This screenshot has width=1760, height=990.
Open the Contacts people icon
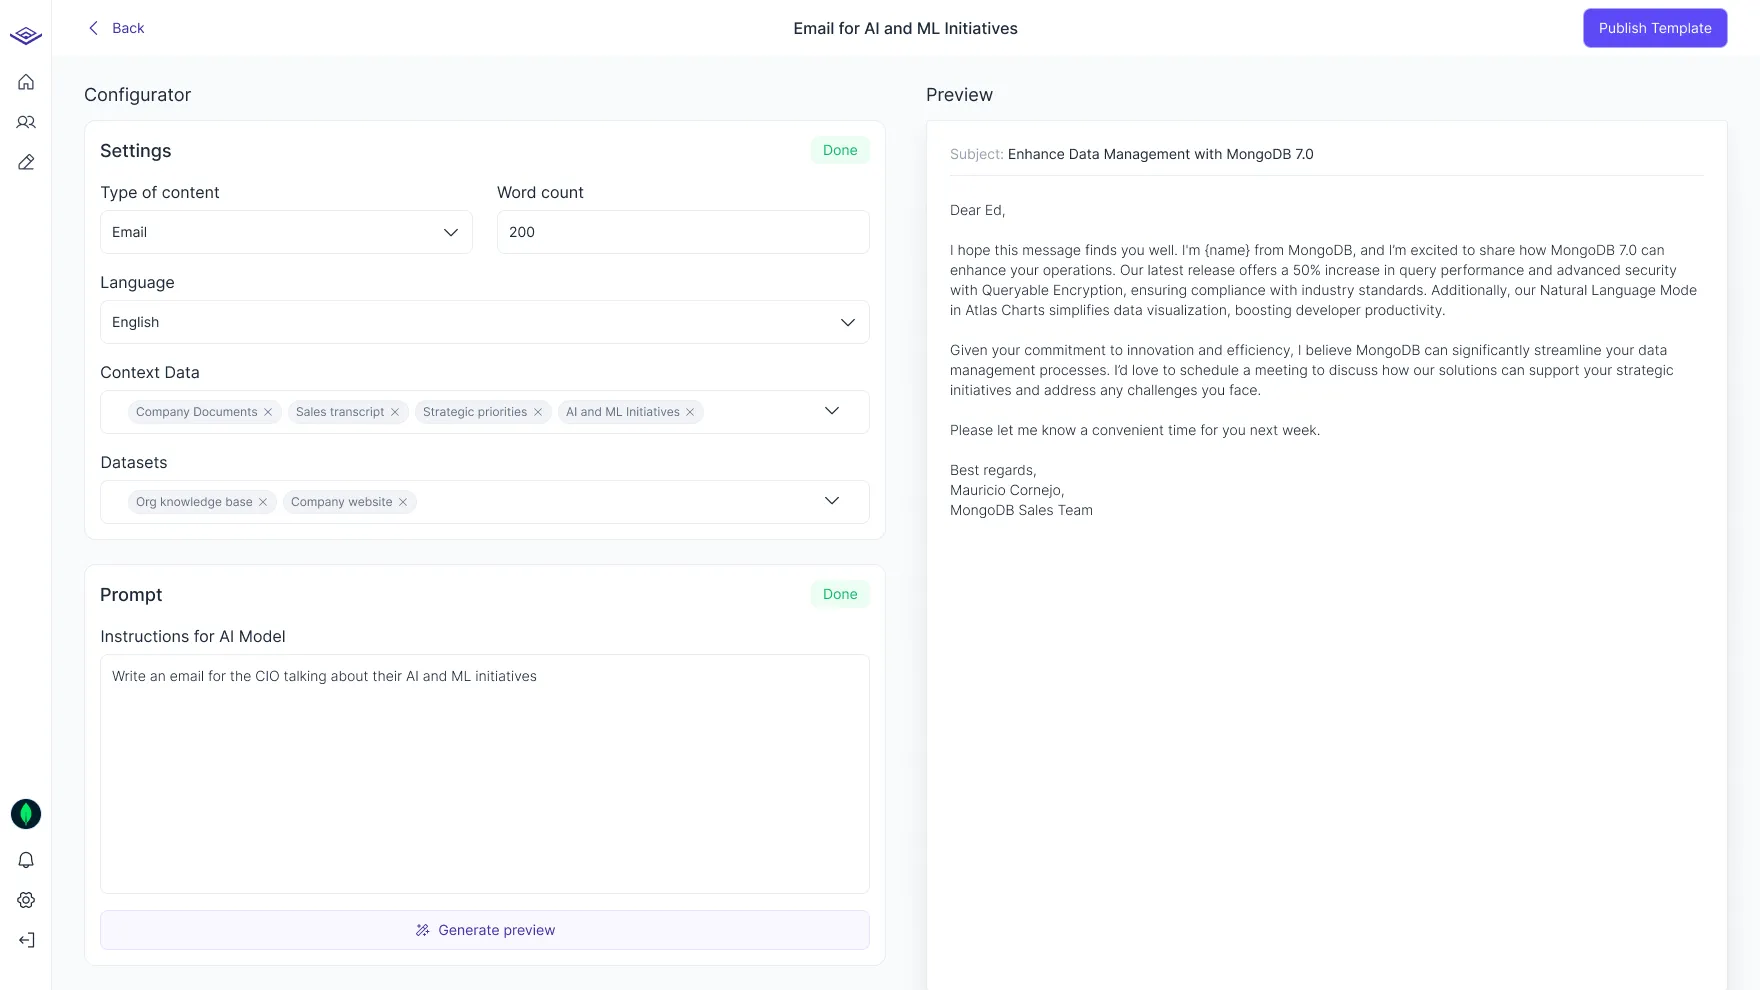(26, 122)
